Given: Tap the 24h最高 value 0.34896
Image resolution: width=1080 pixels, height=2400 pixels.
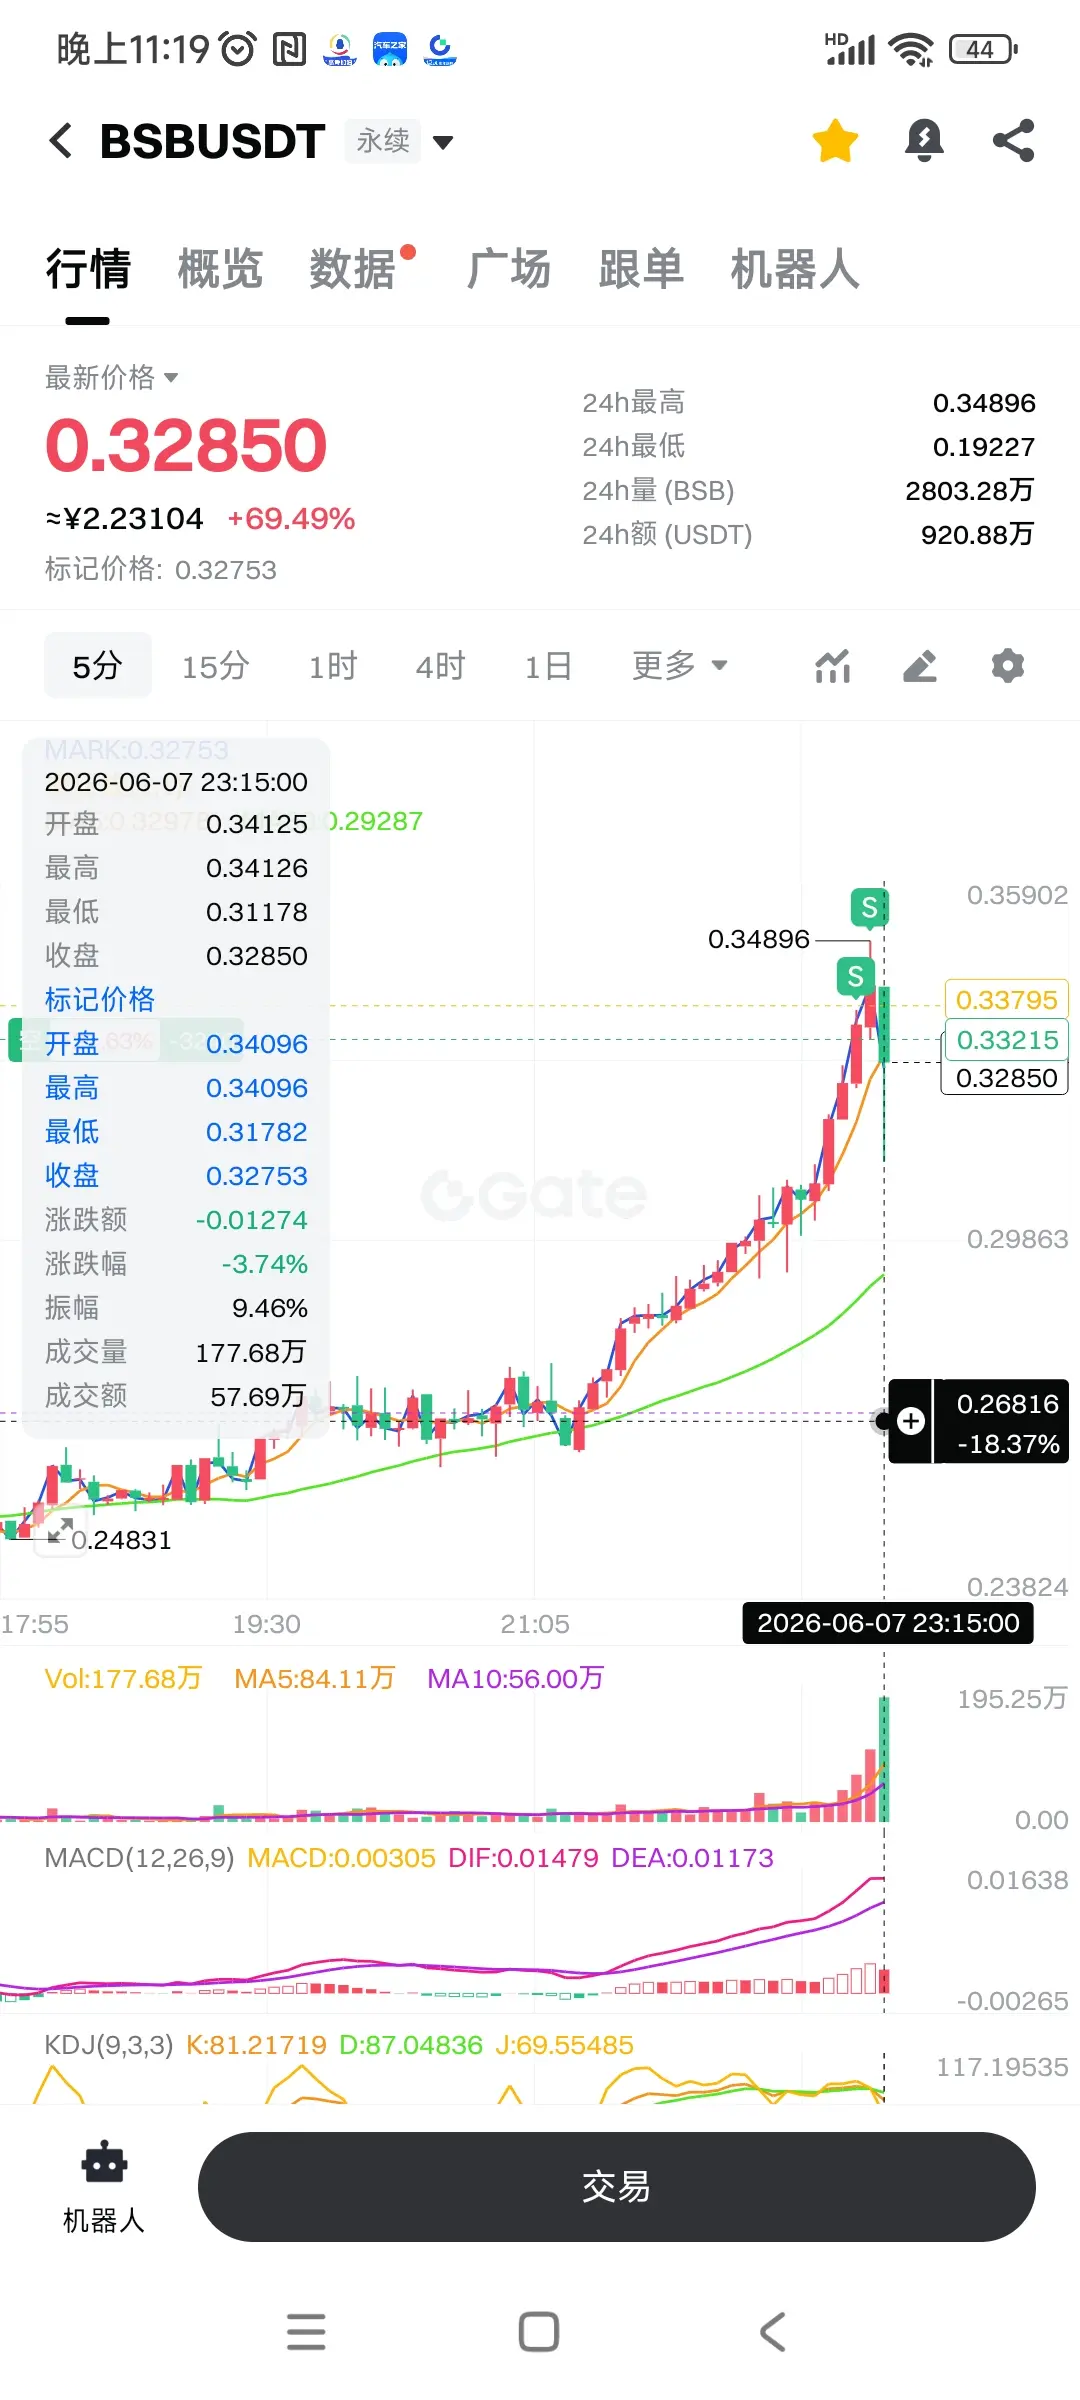Looking at the screenshot, I should (984, 403).
